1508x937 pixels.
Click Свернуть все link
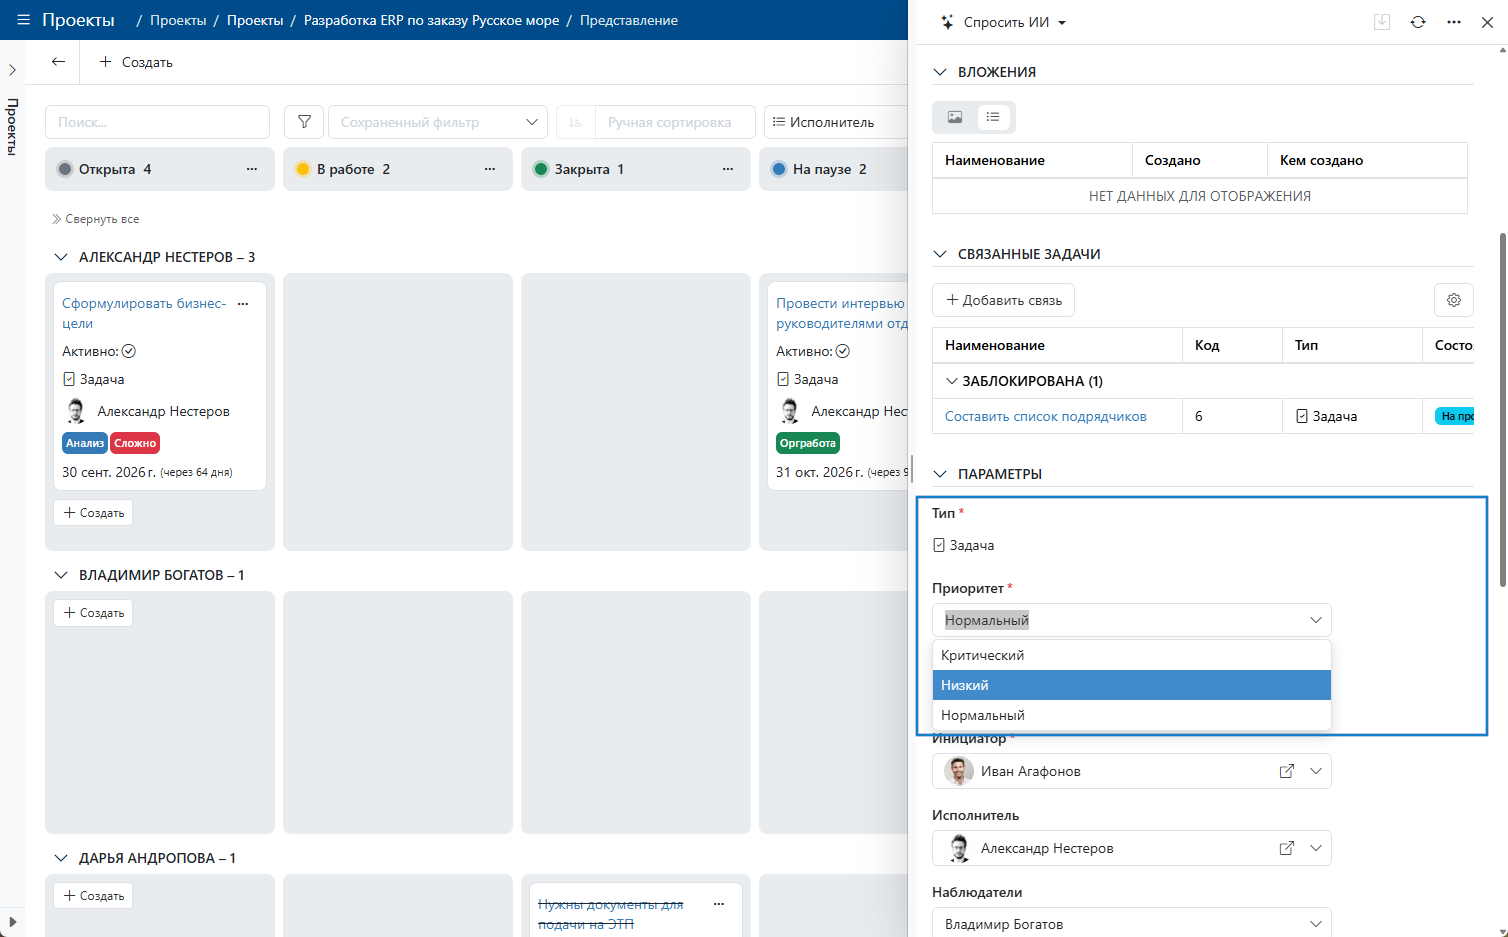pos(96,219)
